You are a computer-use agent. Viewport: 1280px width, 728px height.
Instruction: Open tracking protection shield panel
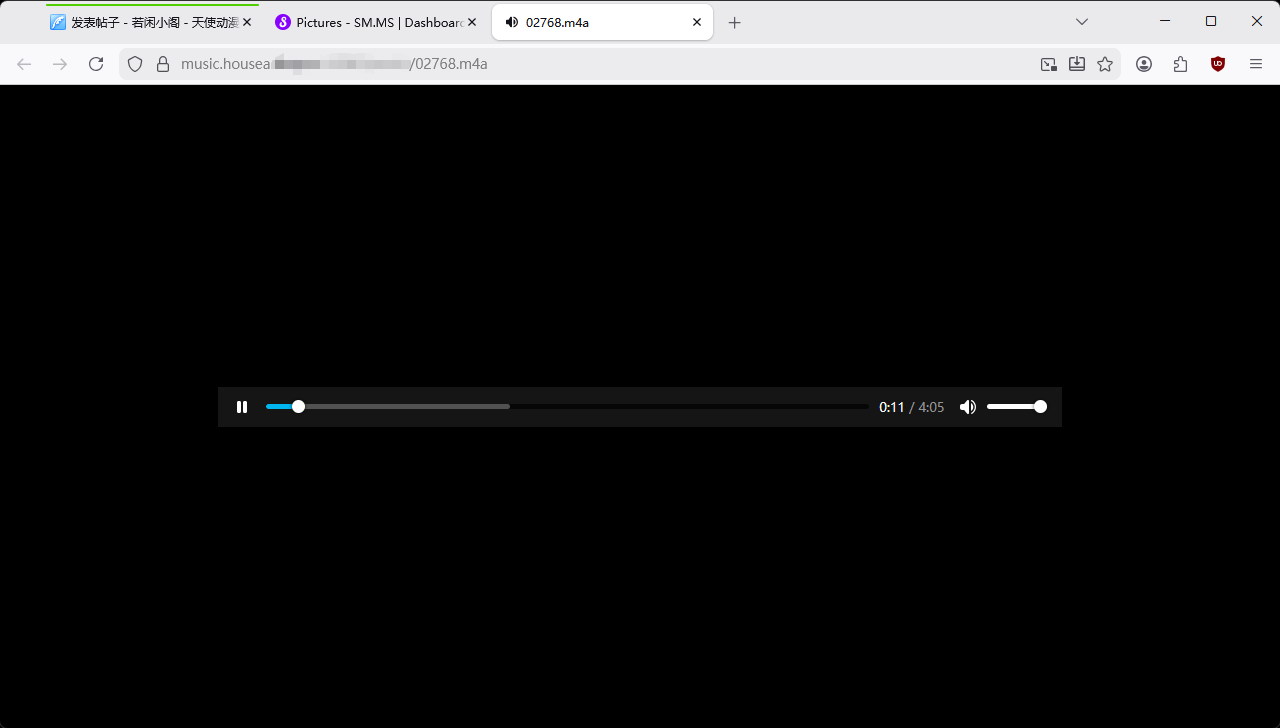(135, 64)
